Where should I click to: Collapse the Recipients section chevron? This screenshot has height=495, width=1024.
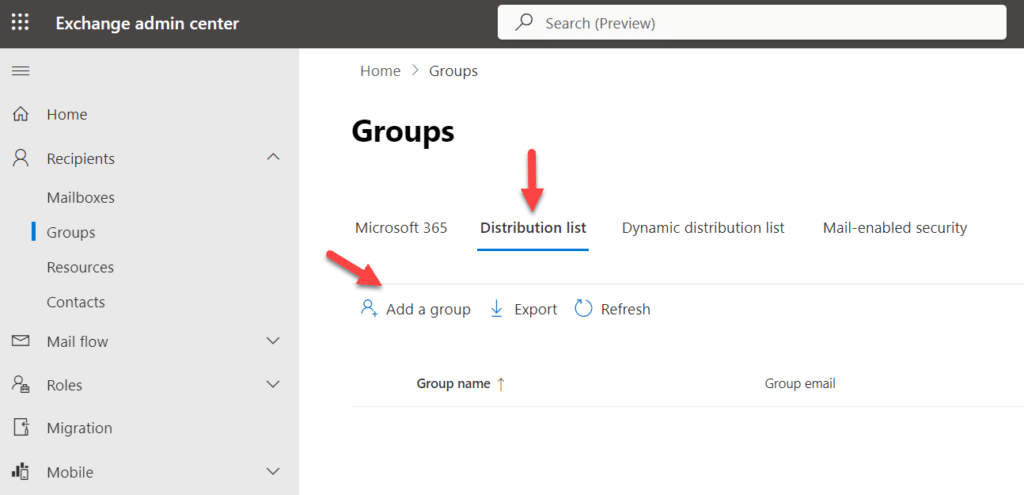(x=274, y=158)
